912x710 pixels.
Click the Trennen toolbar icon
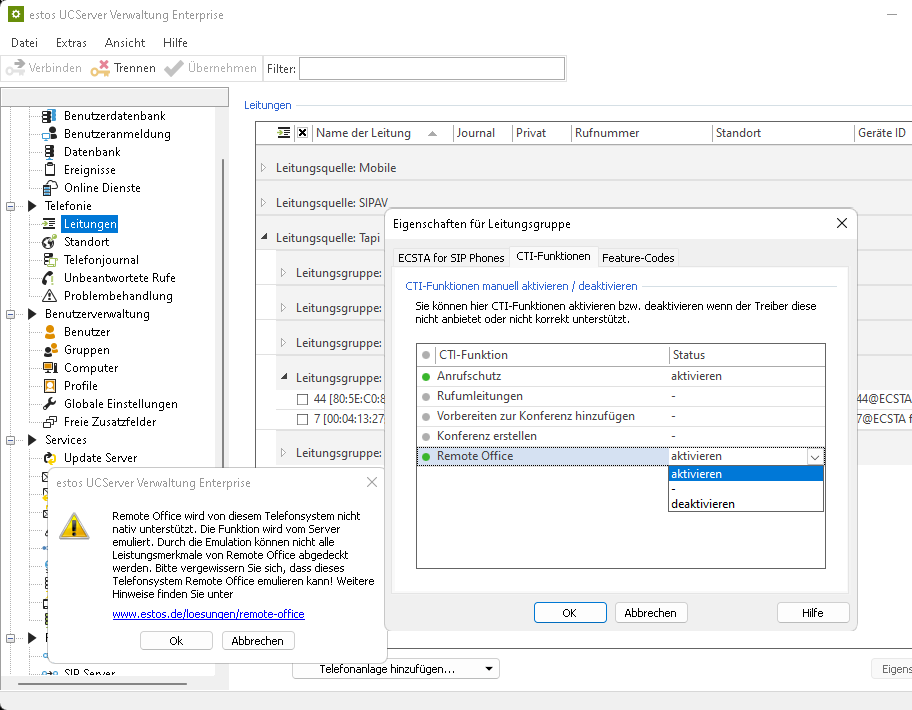[100, 68]
